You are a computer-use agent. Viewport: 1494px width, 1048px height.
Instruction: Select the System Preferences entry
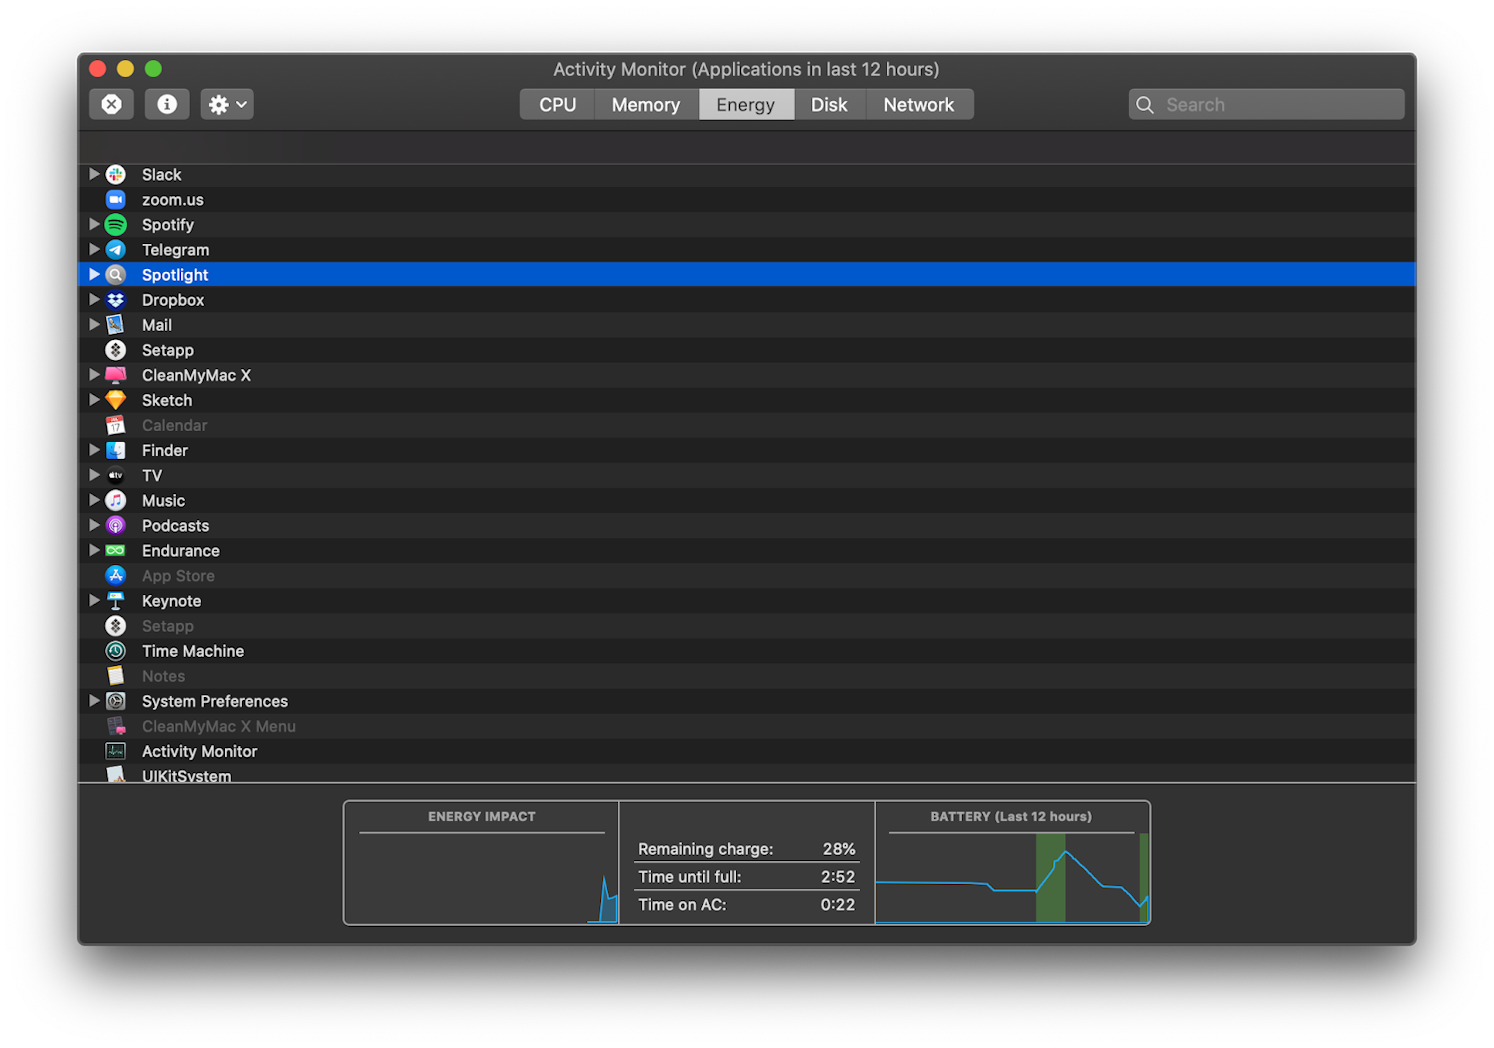pos(214,700)
